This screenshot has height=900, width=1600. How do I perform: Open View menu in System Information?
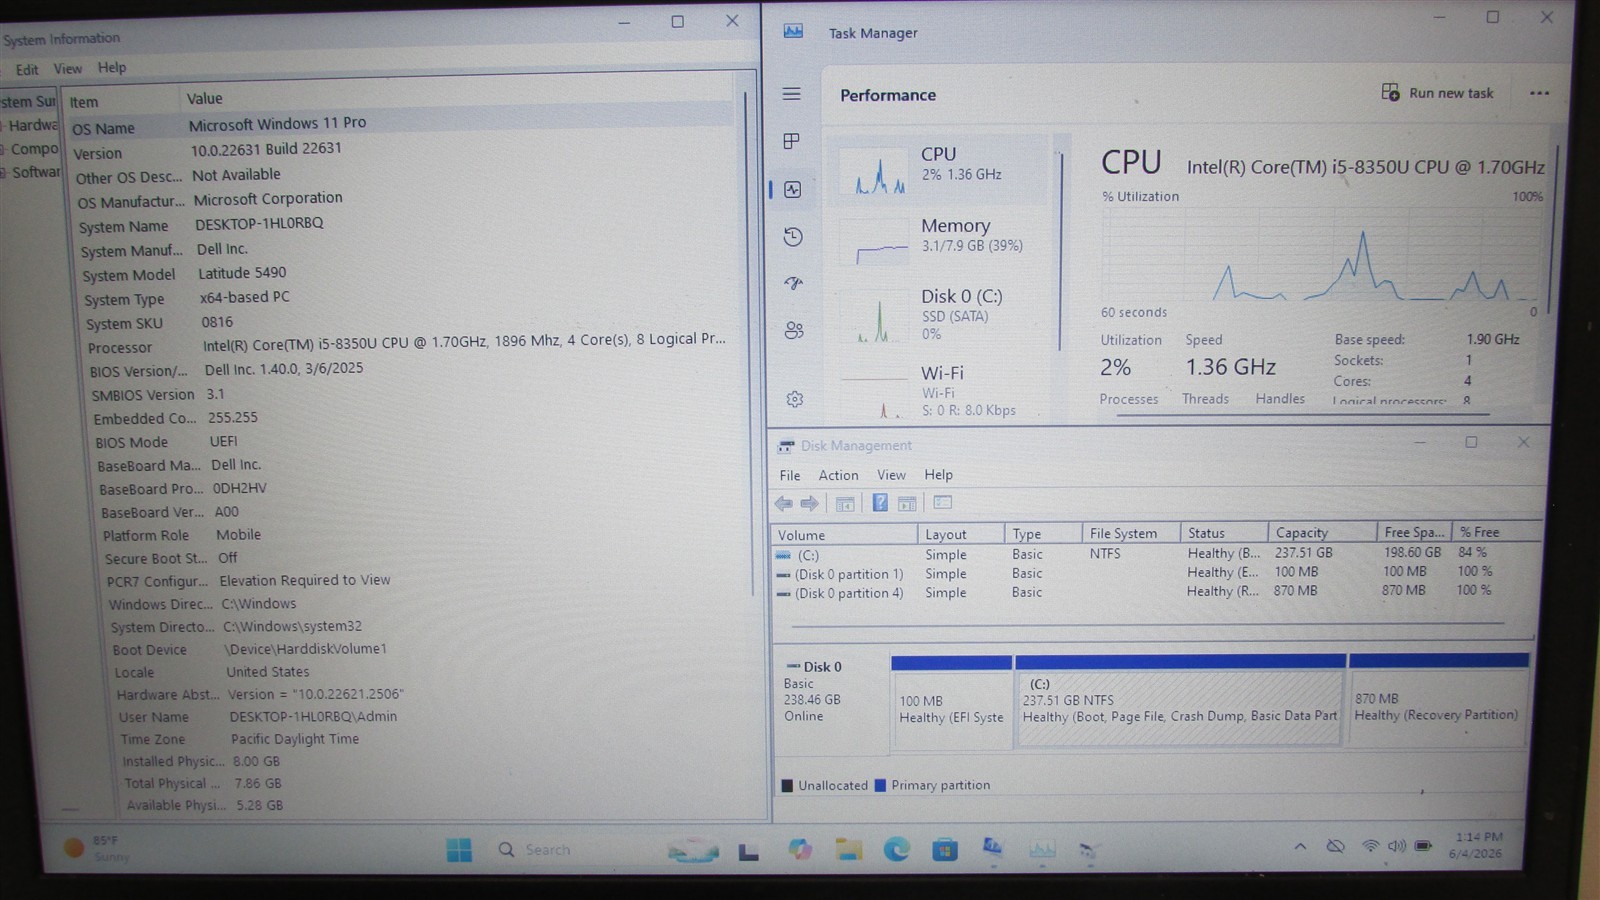pos(67,68)
